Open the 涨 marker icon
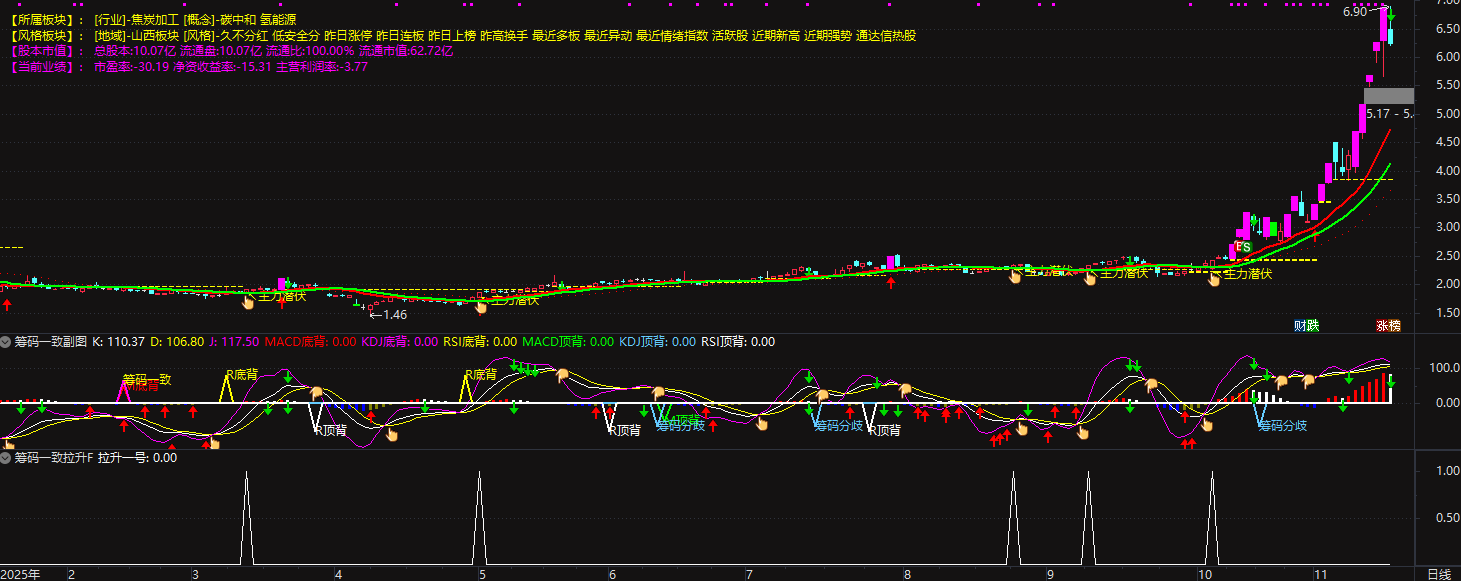Image resolution: width=1461 pixels, height=581 pixels. point(1382,325)
